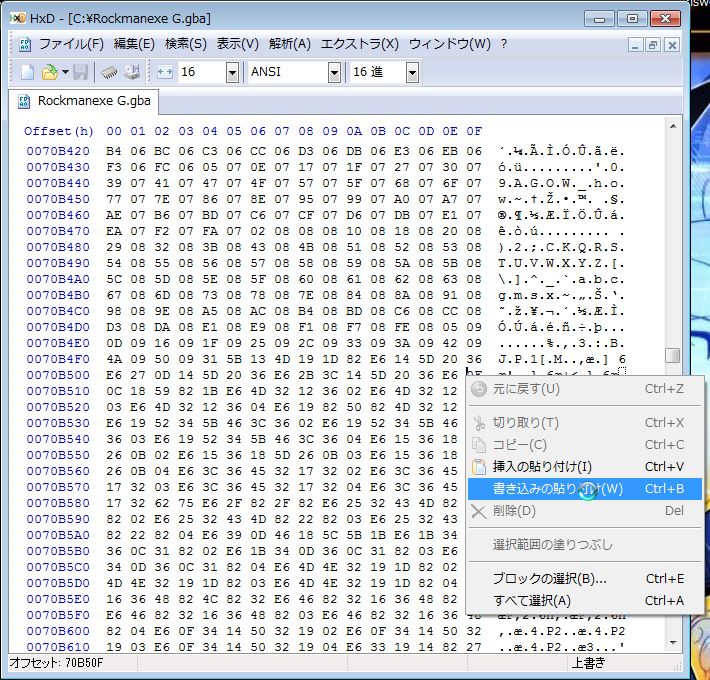Open the 解析(A) menu

tap(289, 44)
